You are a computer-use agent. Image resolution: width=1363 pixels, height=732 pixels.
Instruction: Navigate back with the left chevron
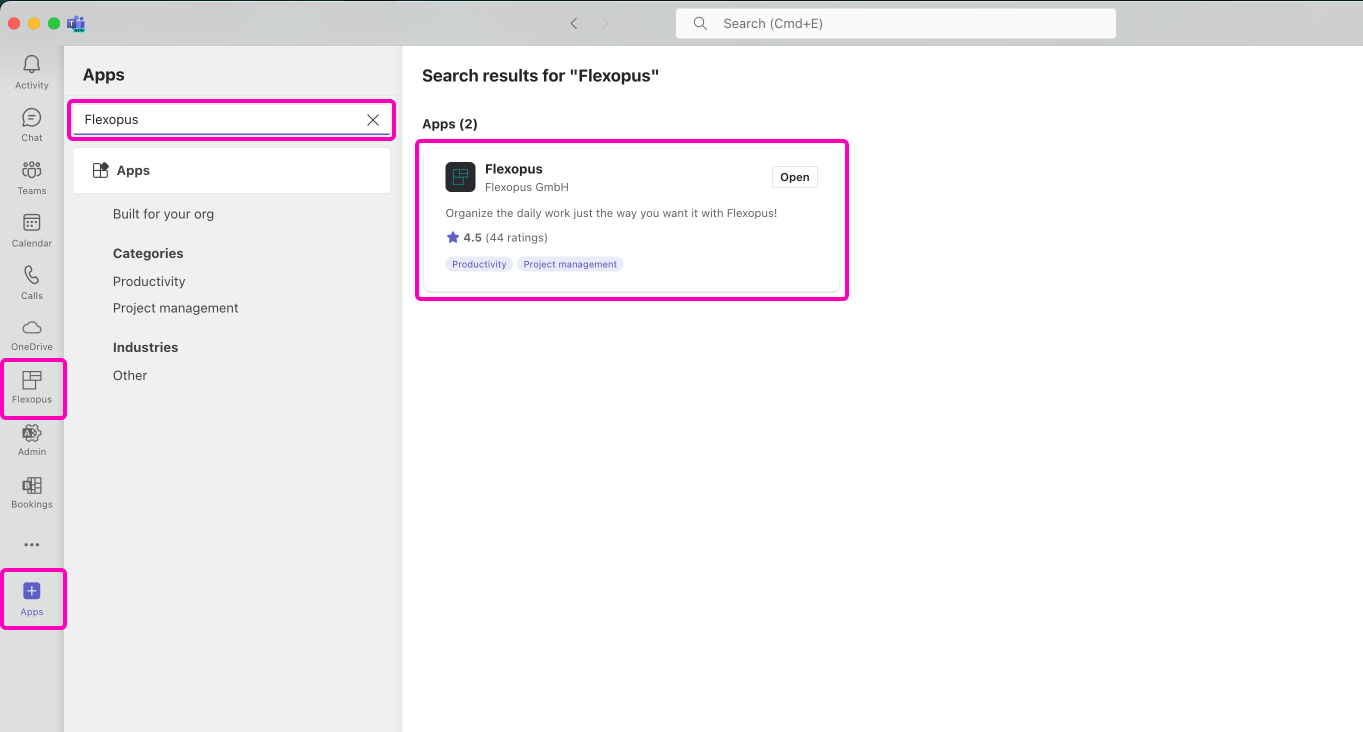click(574, 23)
